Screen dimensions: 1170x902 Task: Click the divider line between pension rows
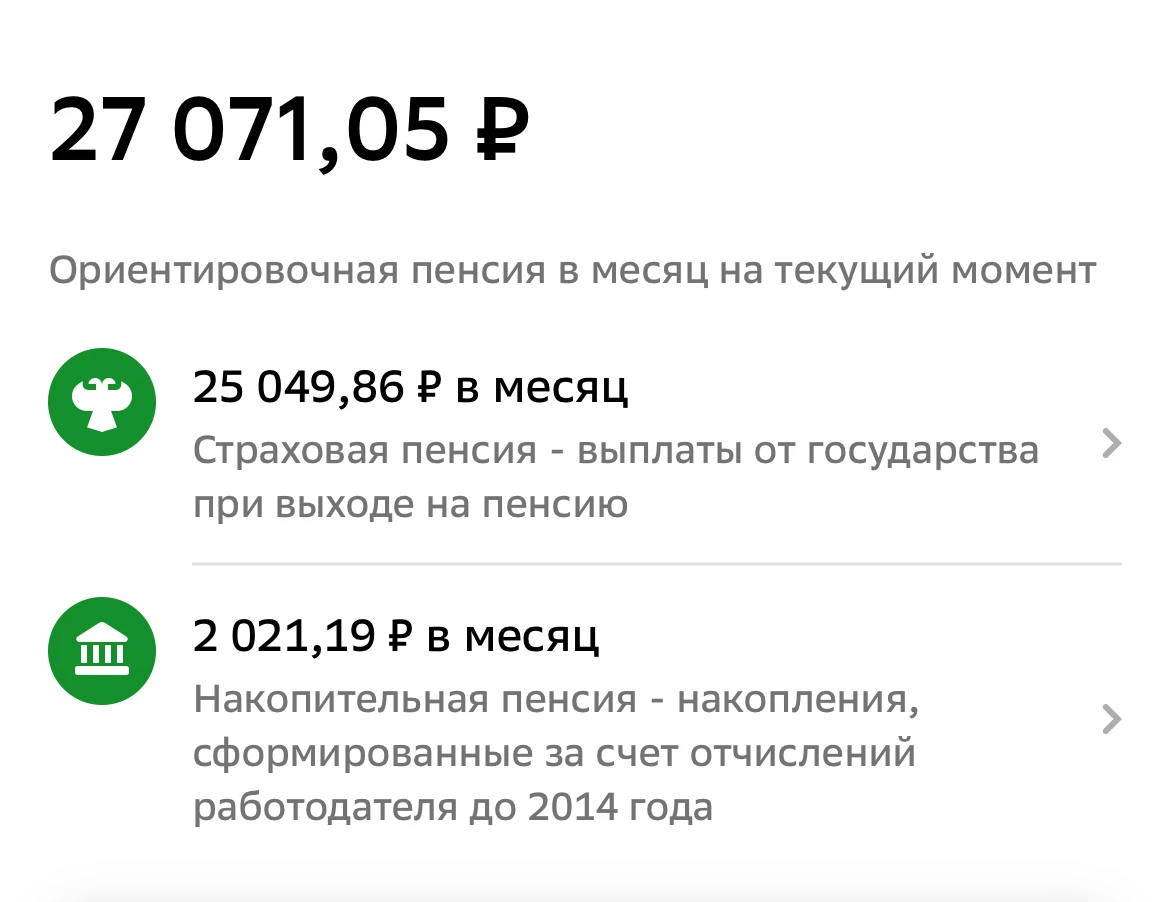[x=656, y=564]
